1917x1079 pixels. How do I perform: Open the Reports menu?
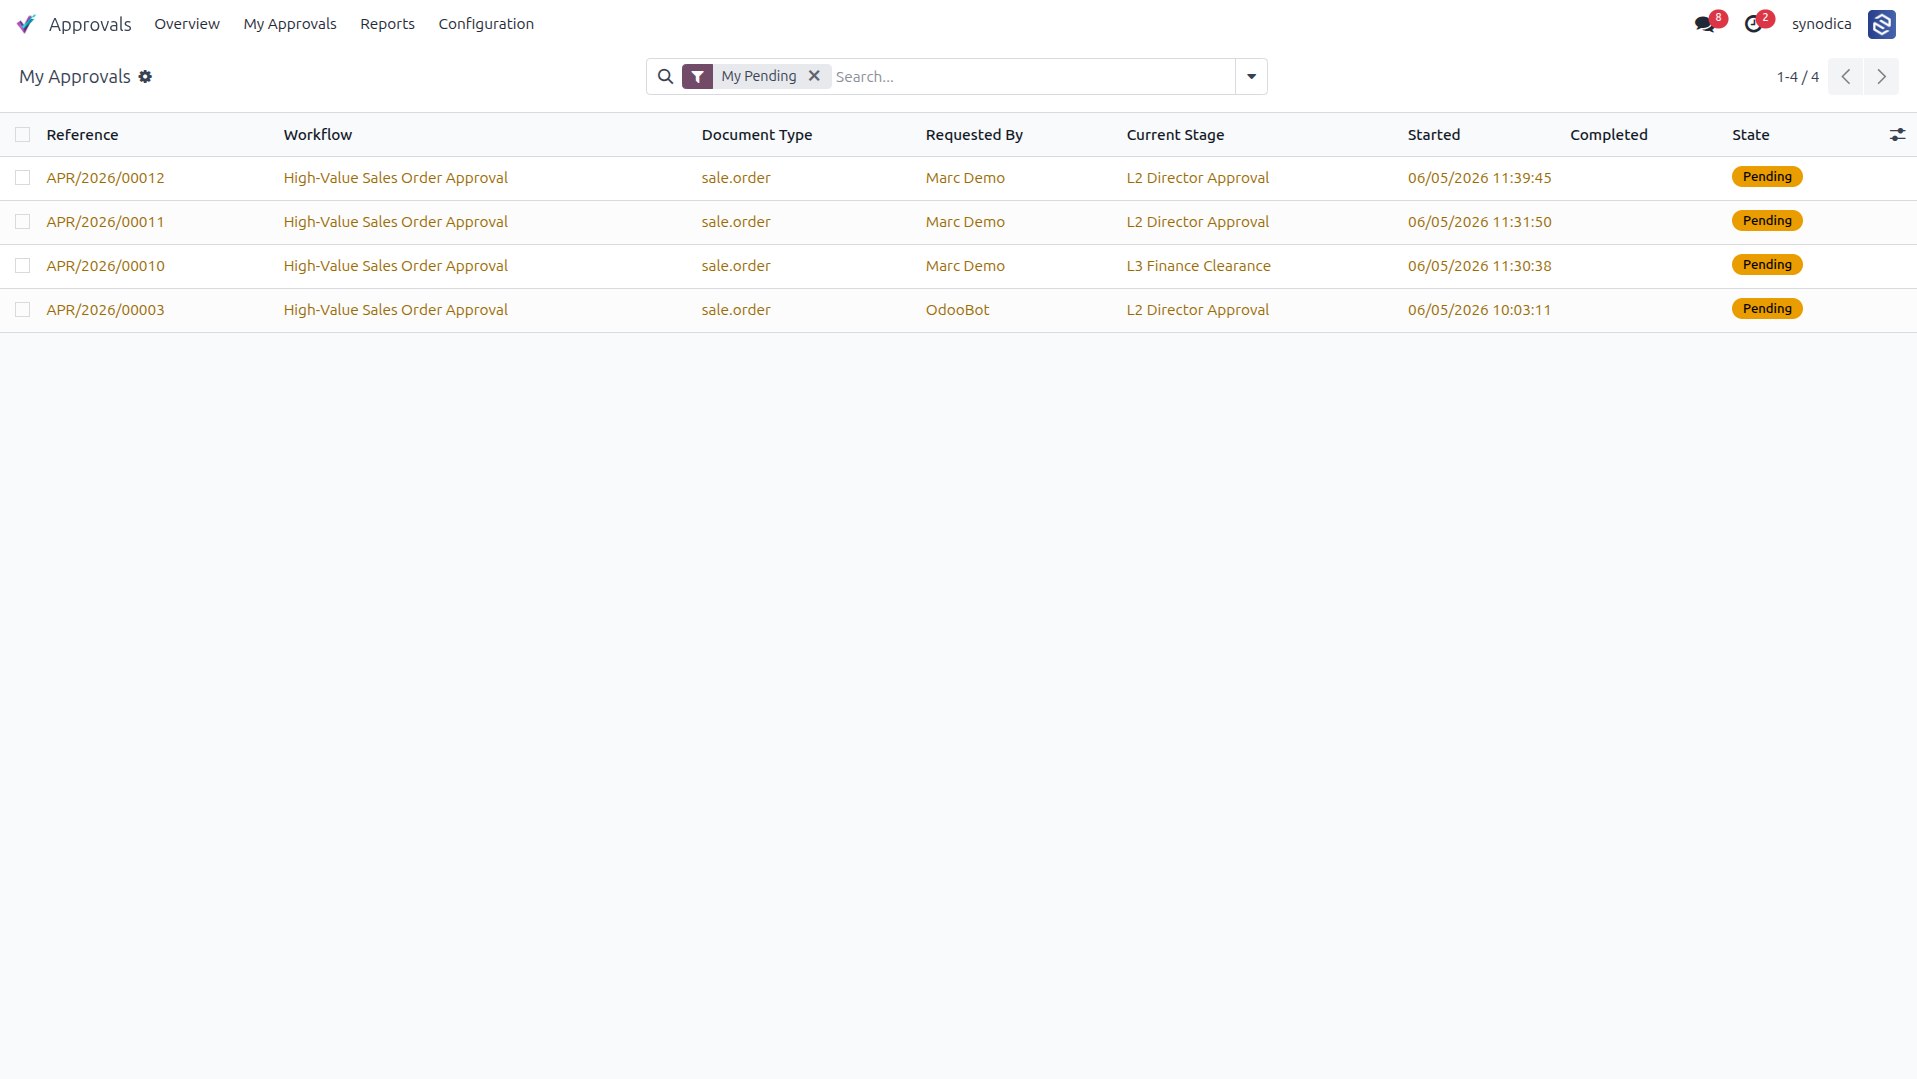(387, 24)
